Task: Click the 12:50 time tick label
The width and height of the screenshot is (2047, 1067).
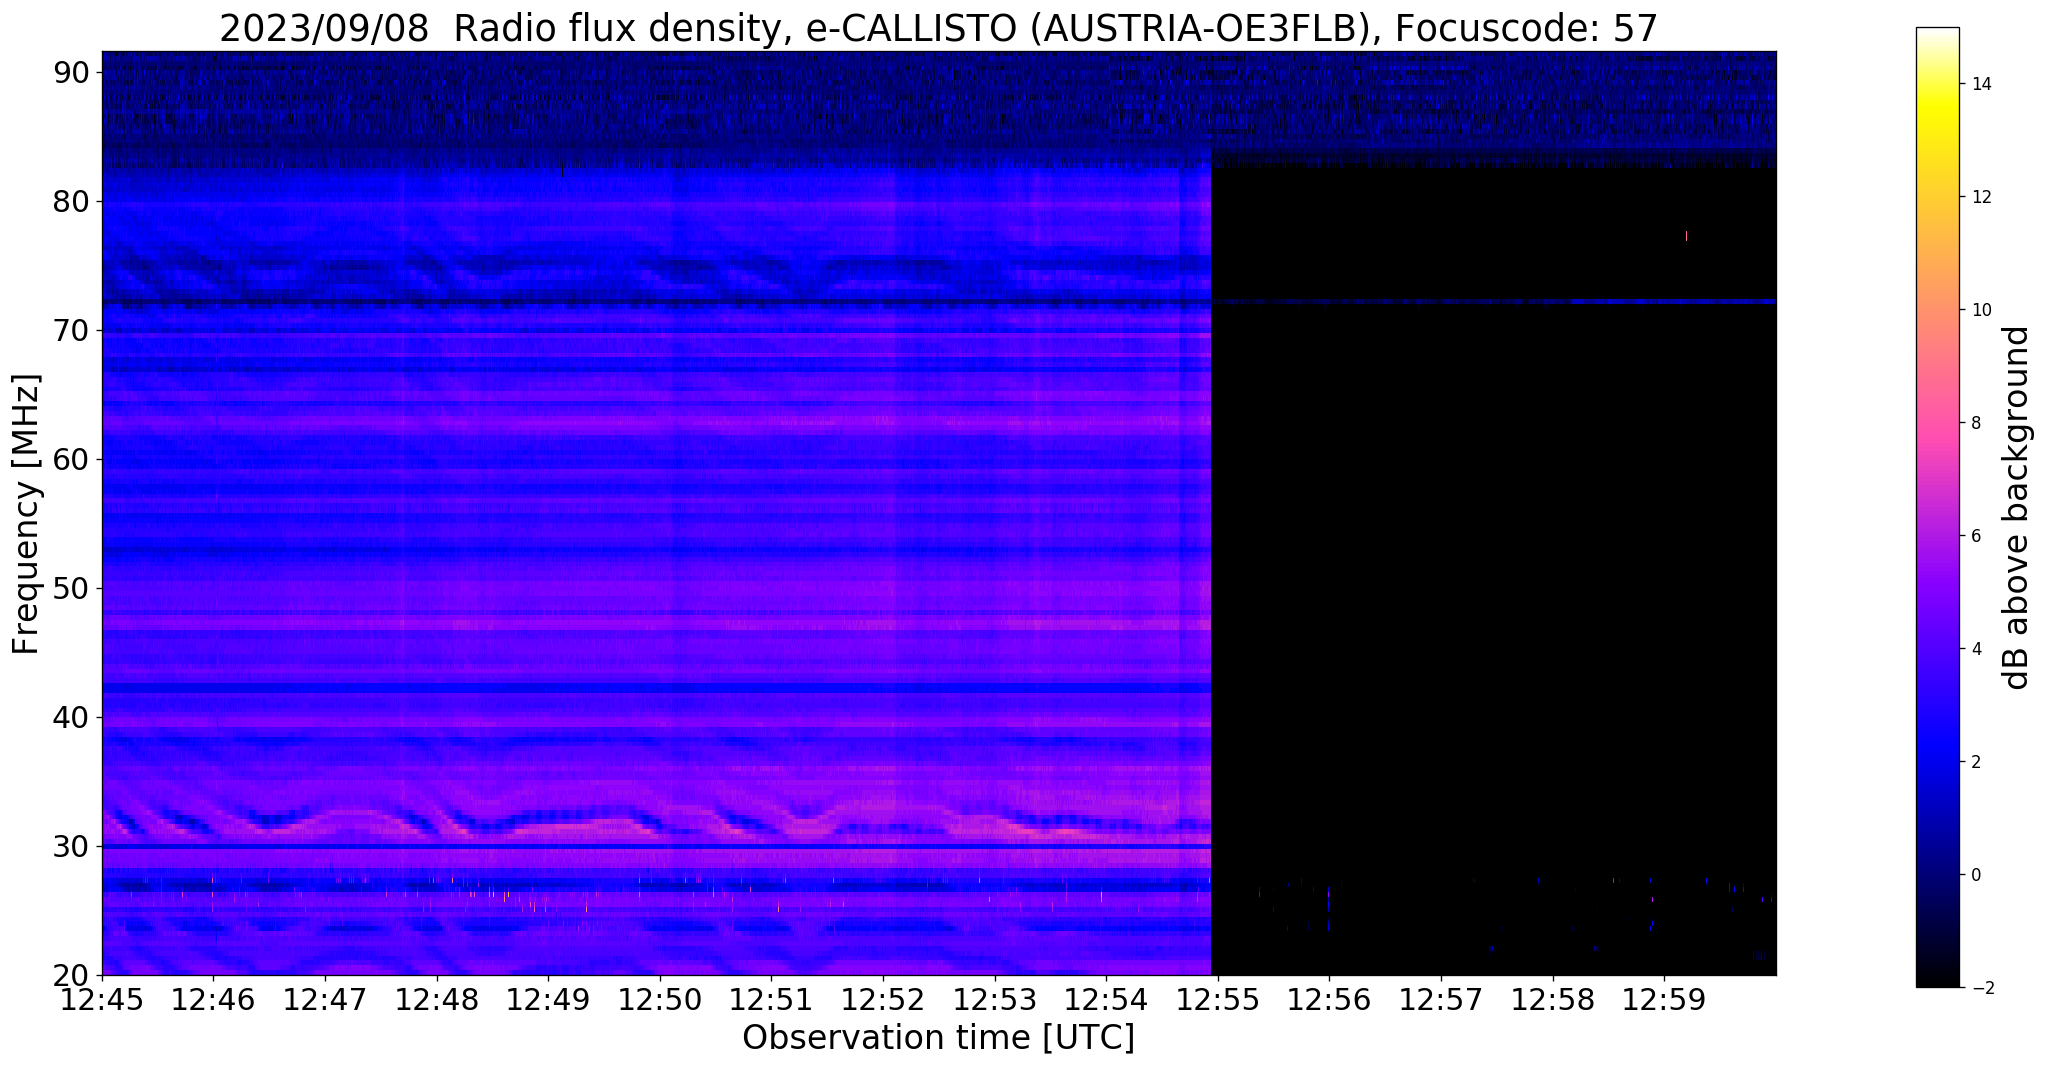Action: [x=660, y=1001]
